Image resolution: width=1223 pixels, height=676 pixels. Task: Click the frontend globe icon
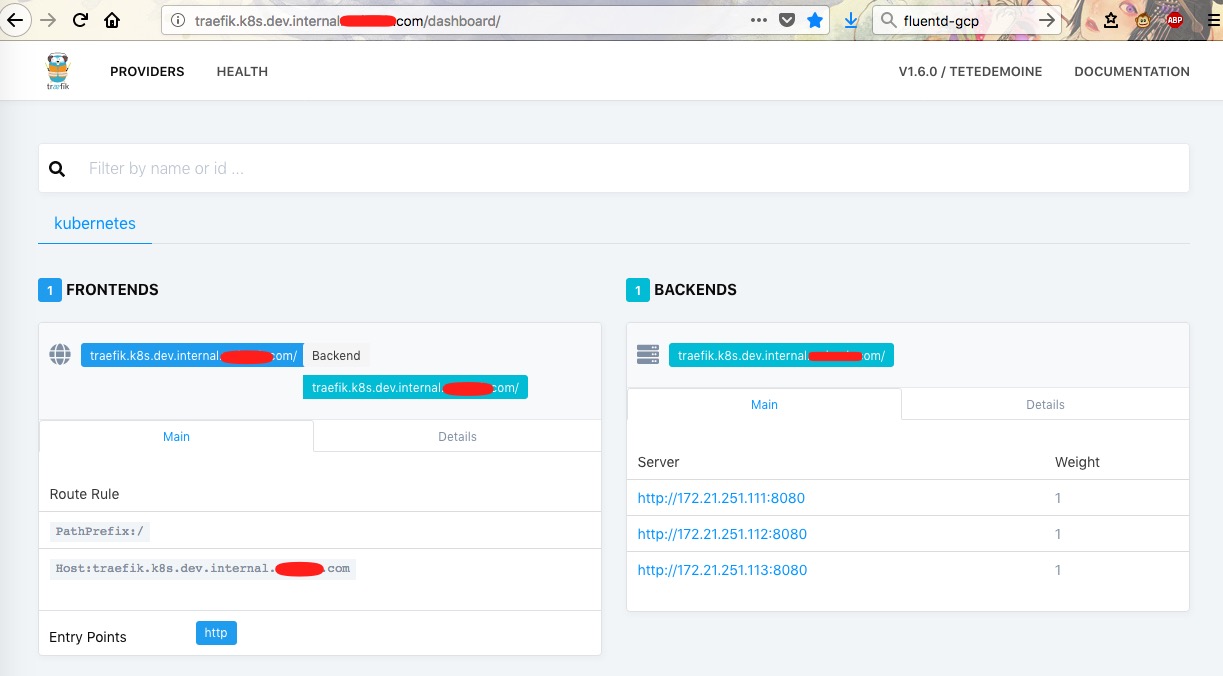60,354
